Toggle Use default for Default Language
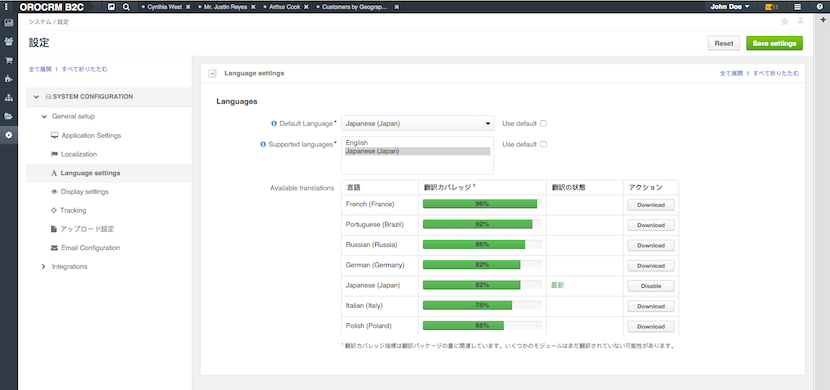830x390 pixels. pos(543,124)
